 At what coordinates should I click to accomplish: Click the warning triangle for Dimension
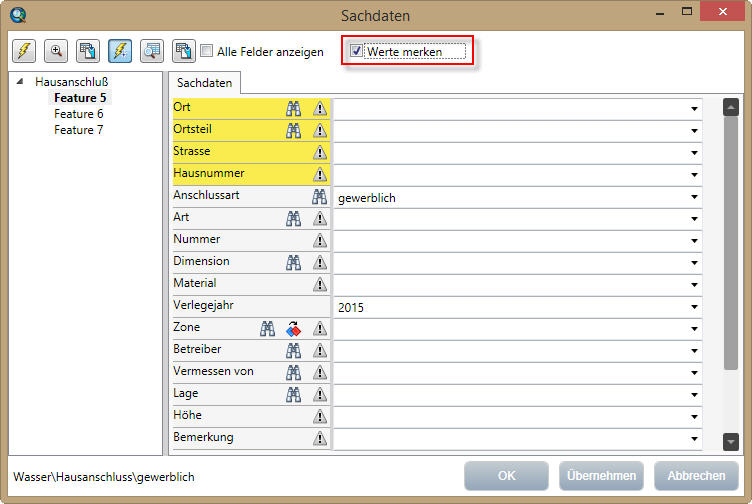[x=320, y=262]
